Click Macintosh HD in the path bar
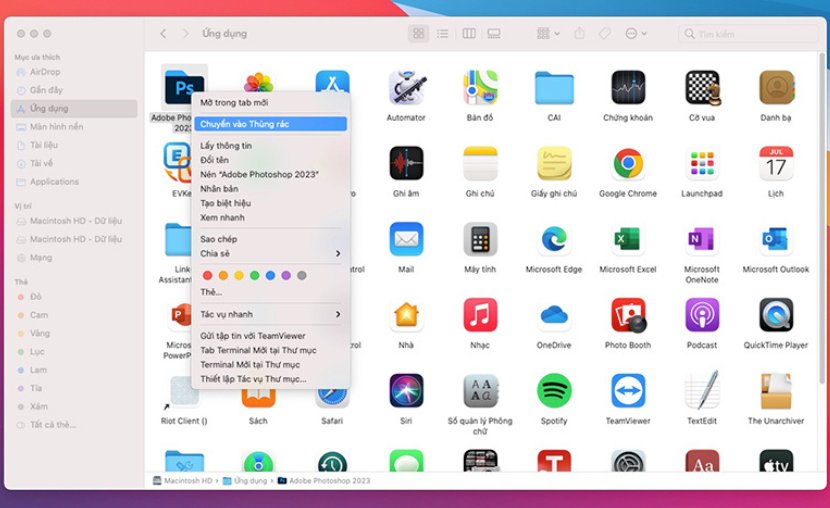This screenshot has height=508, width=830. [183, 480]
